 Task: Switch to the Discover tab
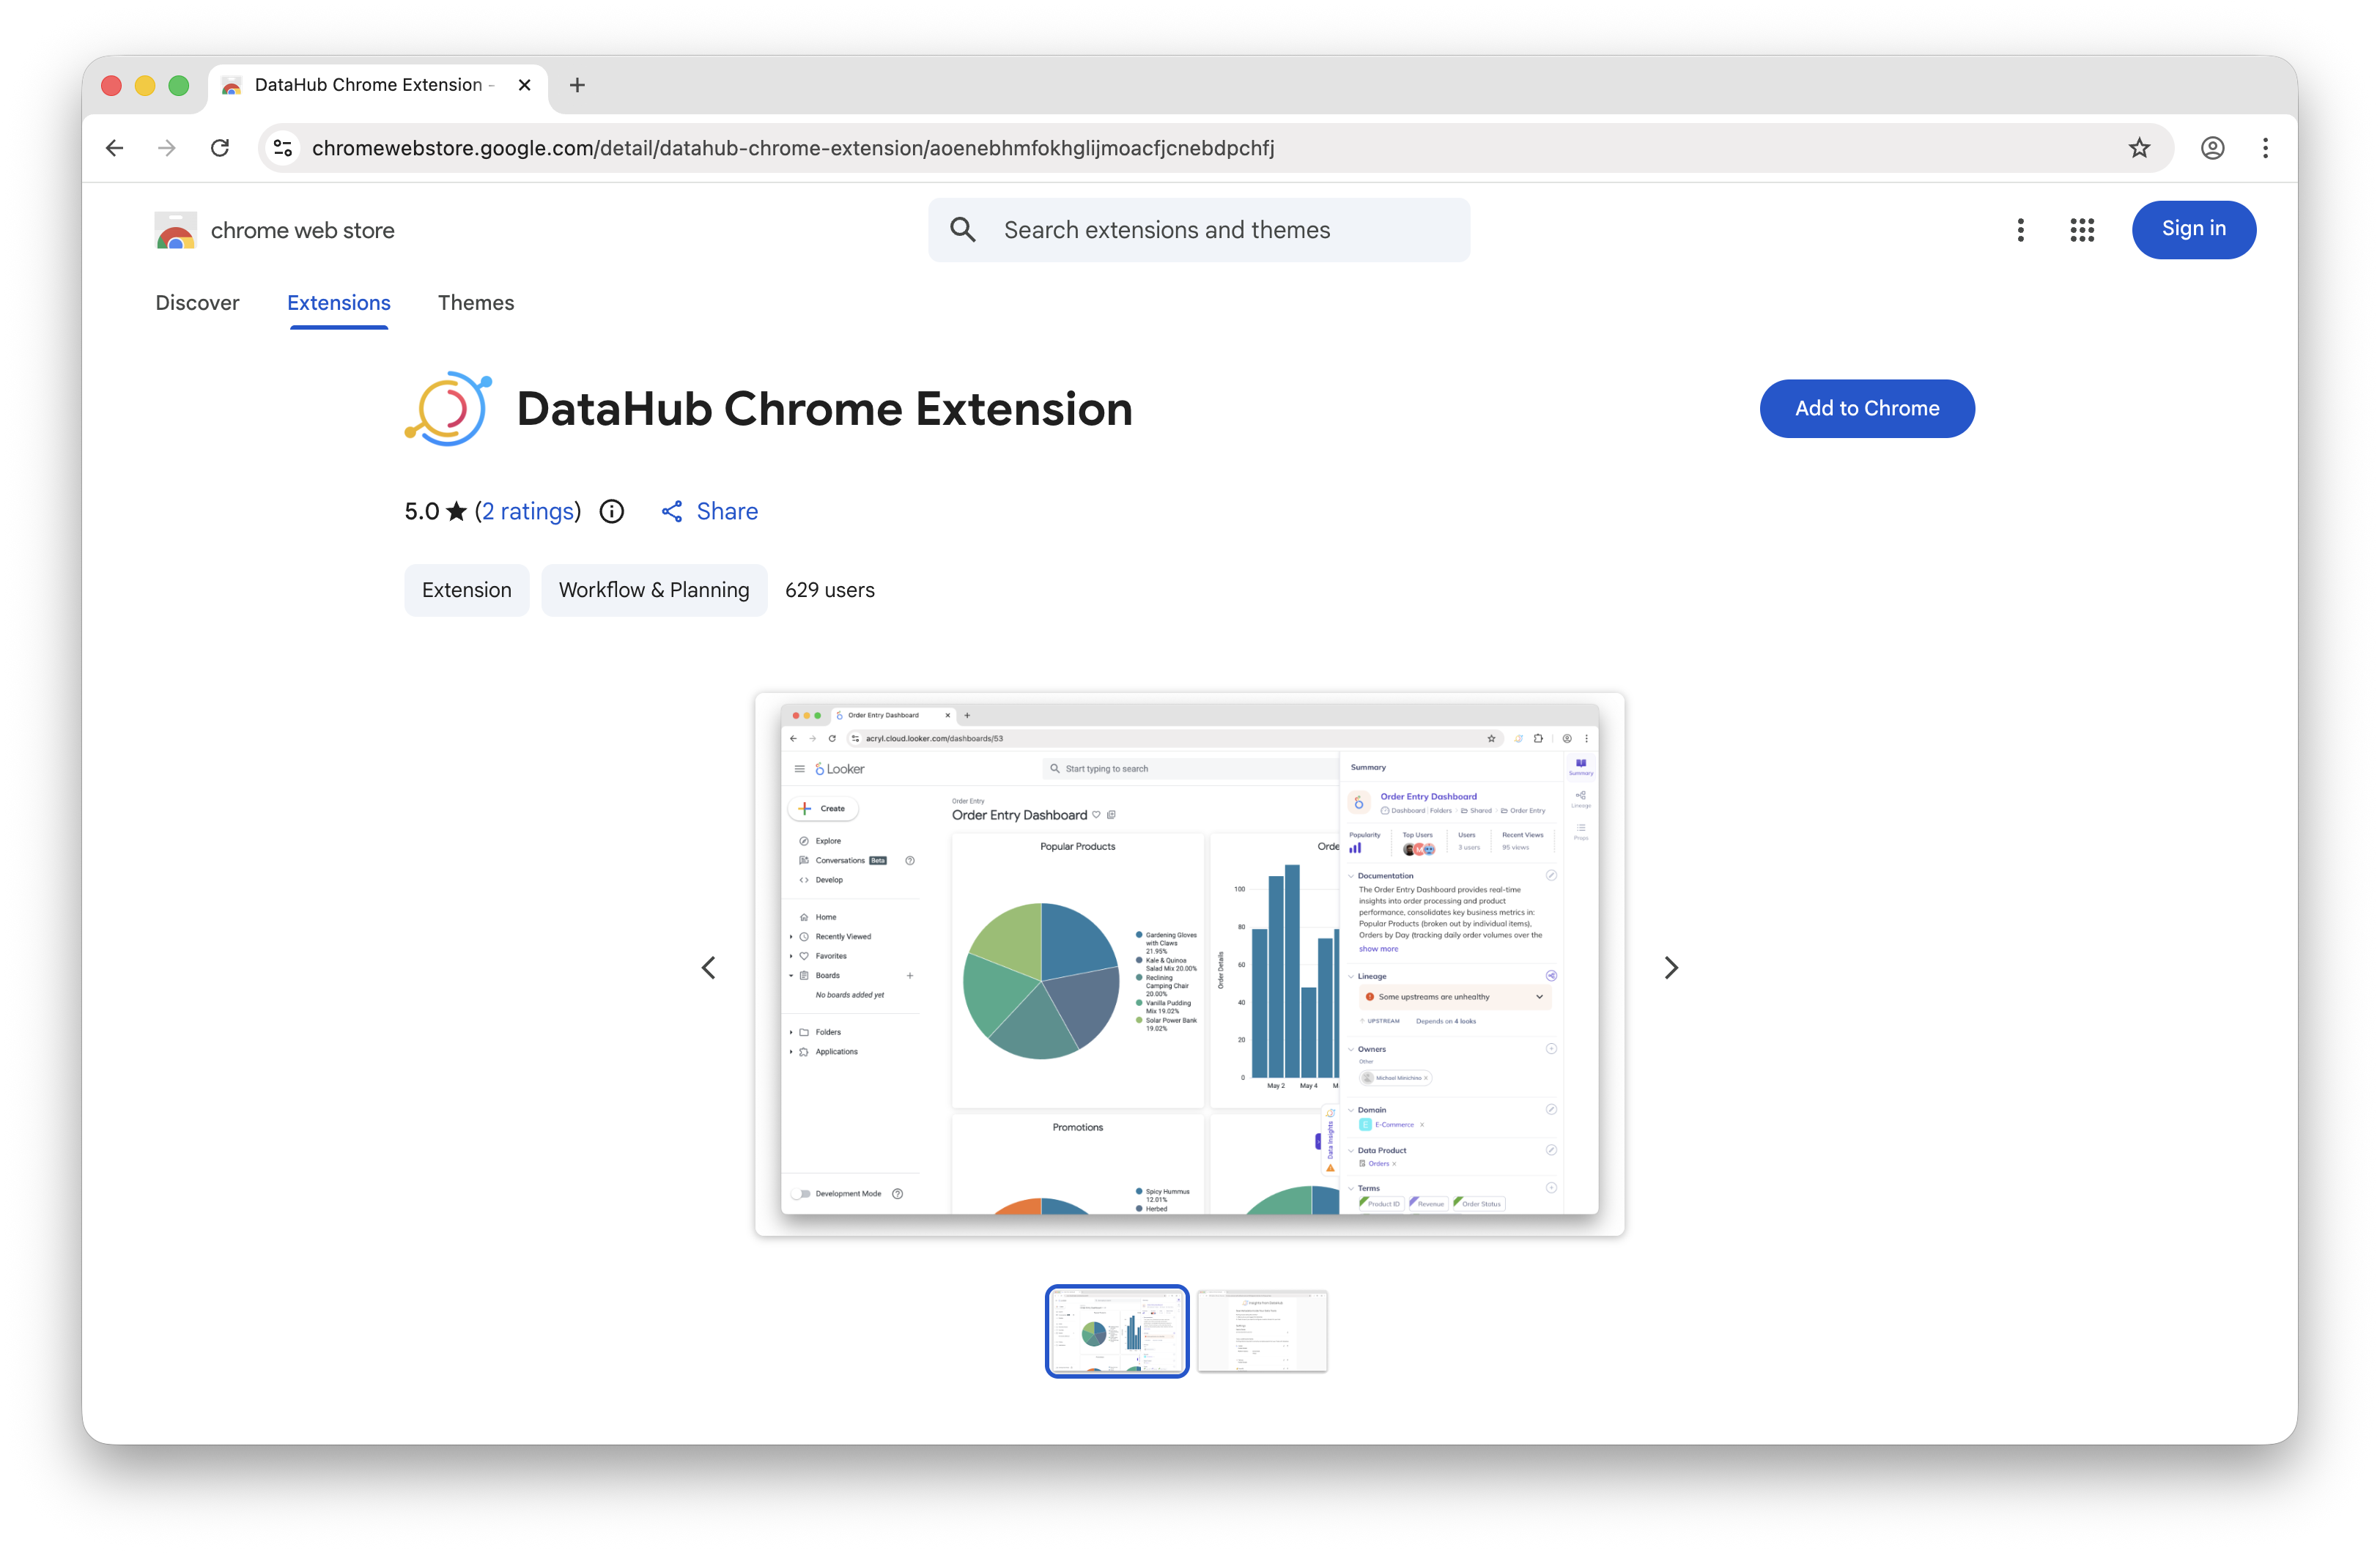point(197,303)
